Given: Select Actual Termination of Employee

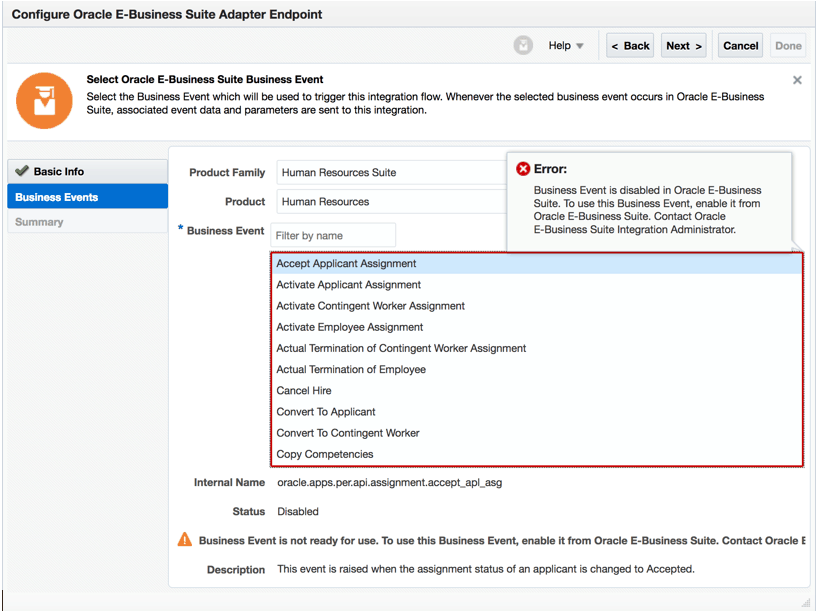Looking at the screenshot, I should [x=537, y=370].
